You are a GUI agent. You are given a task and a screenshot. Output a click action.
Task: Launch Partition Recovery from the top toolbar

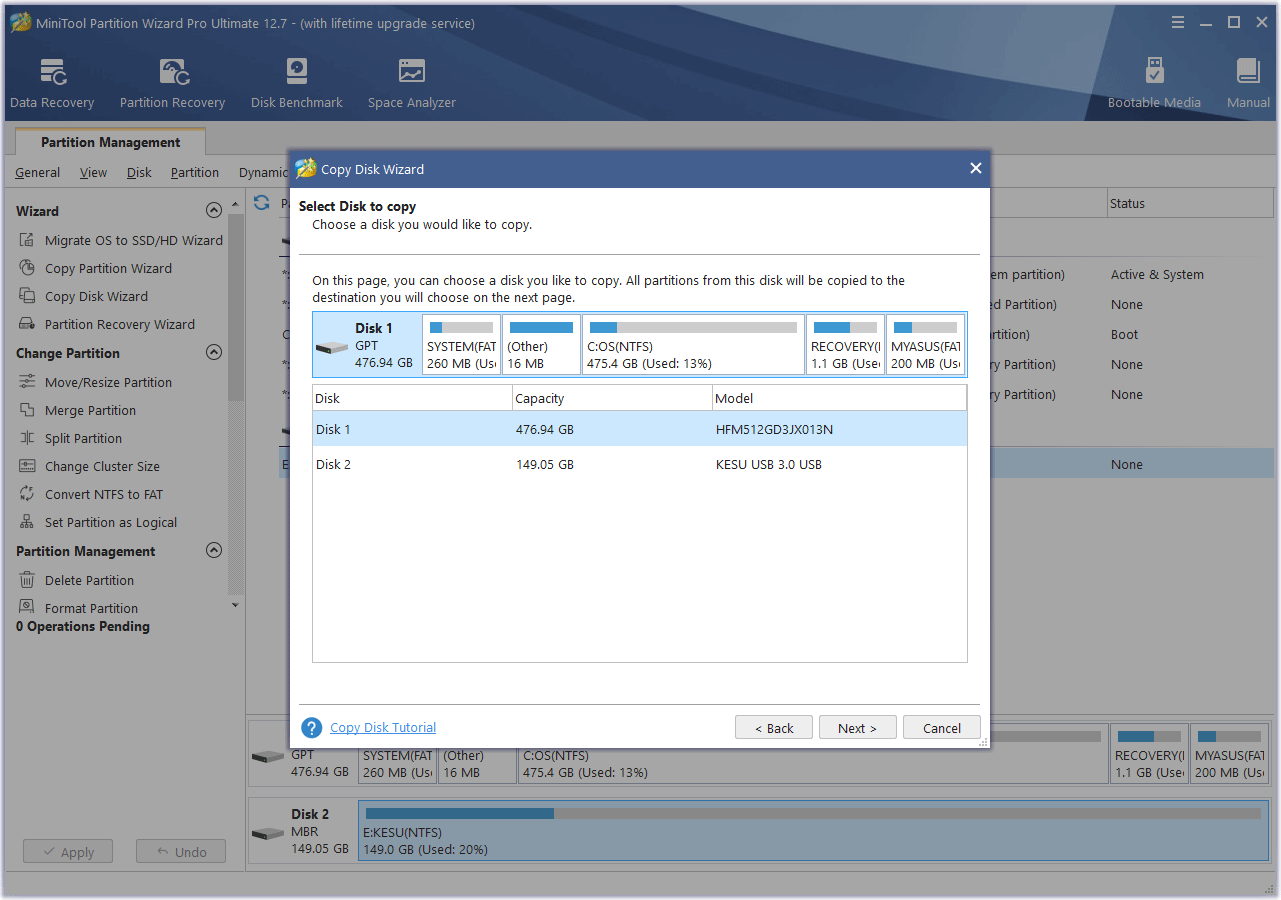pos(172,80)
